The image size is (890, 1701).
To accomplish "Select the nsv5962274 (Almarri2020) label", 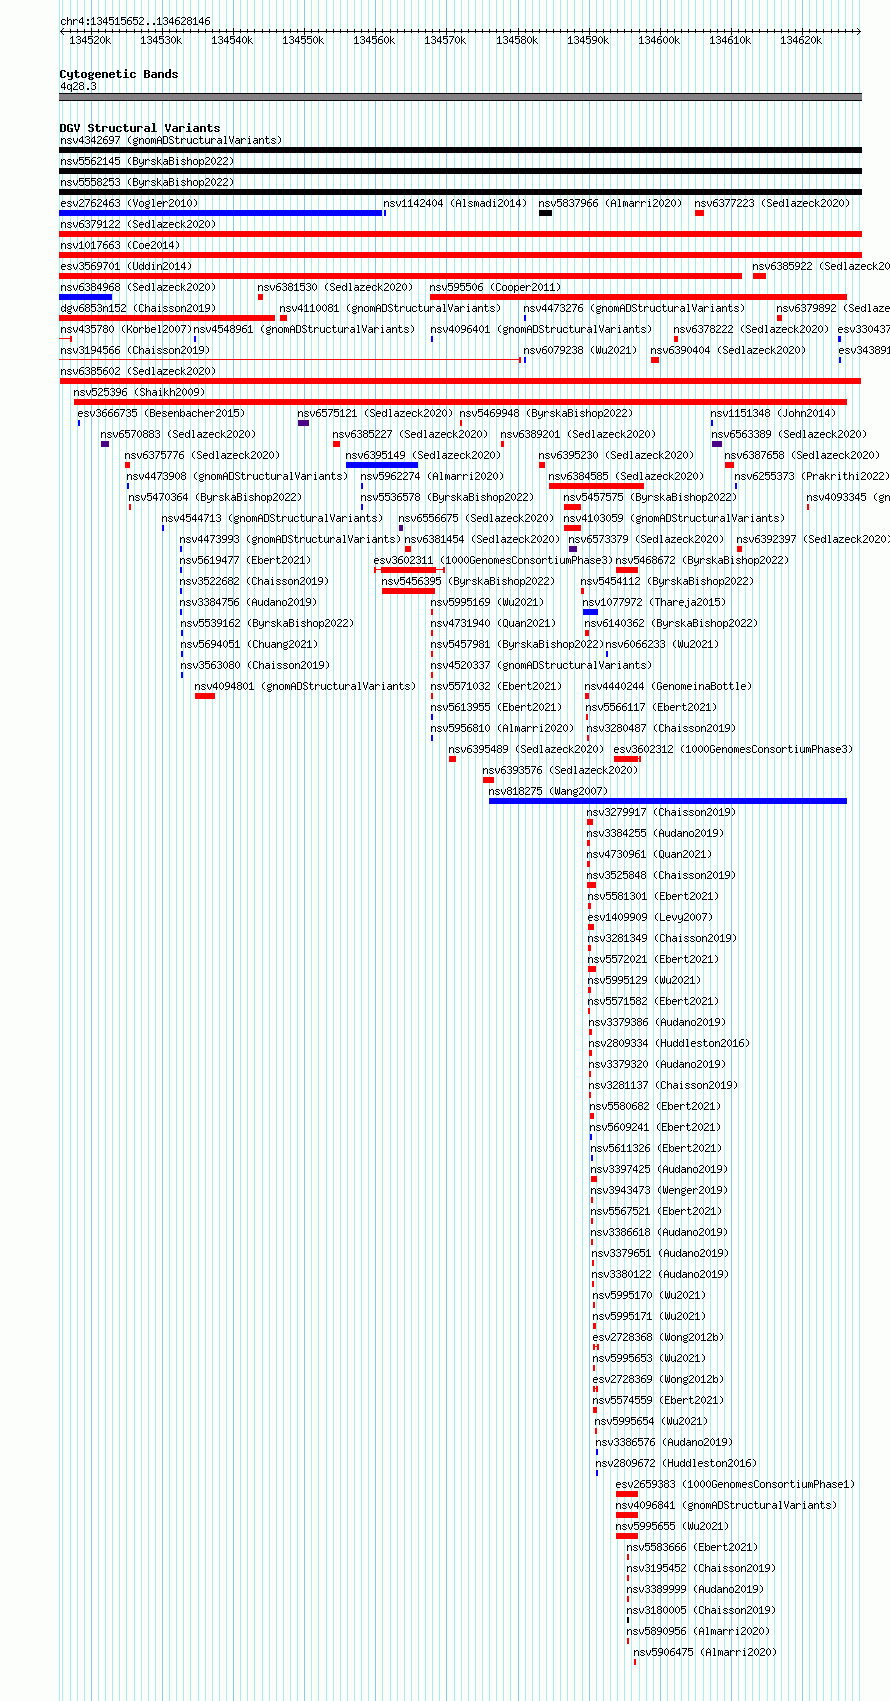I will click(432, 476).
